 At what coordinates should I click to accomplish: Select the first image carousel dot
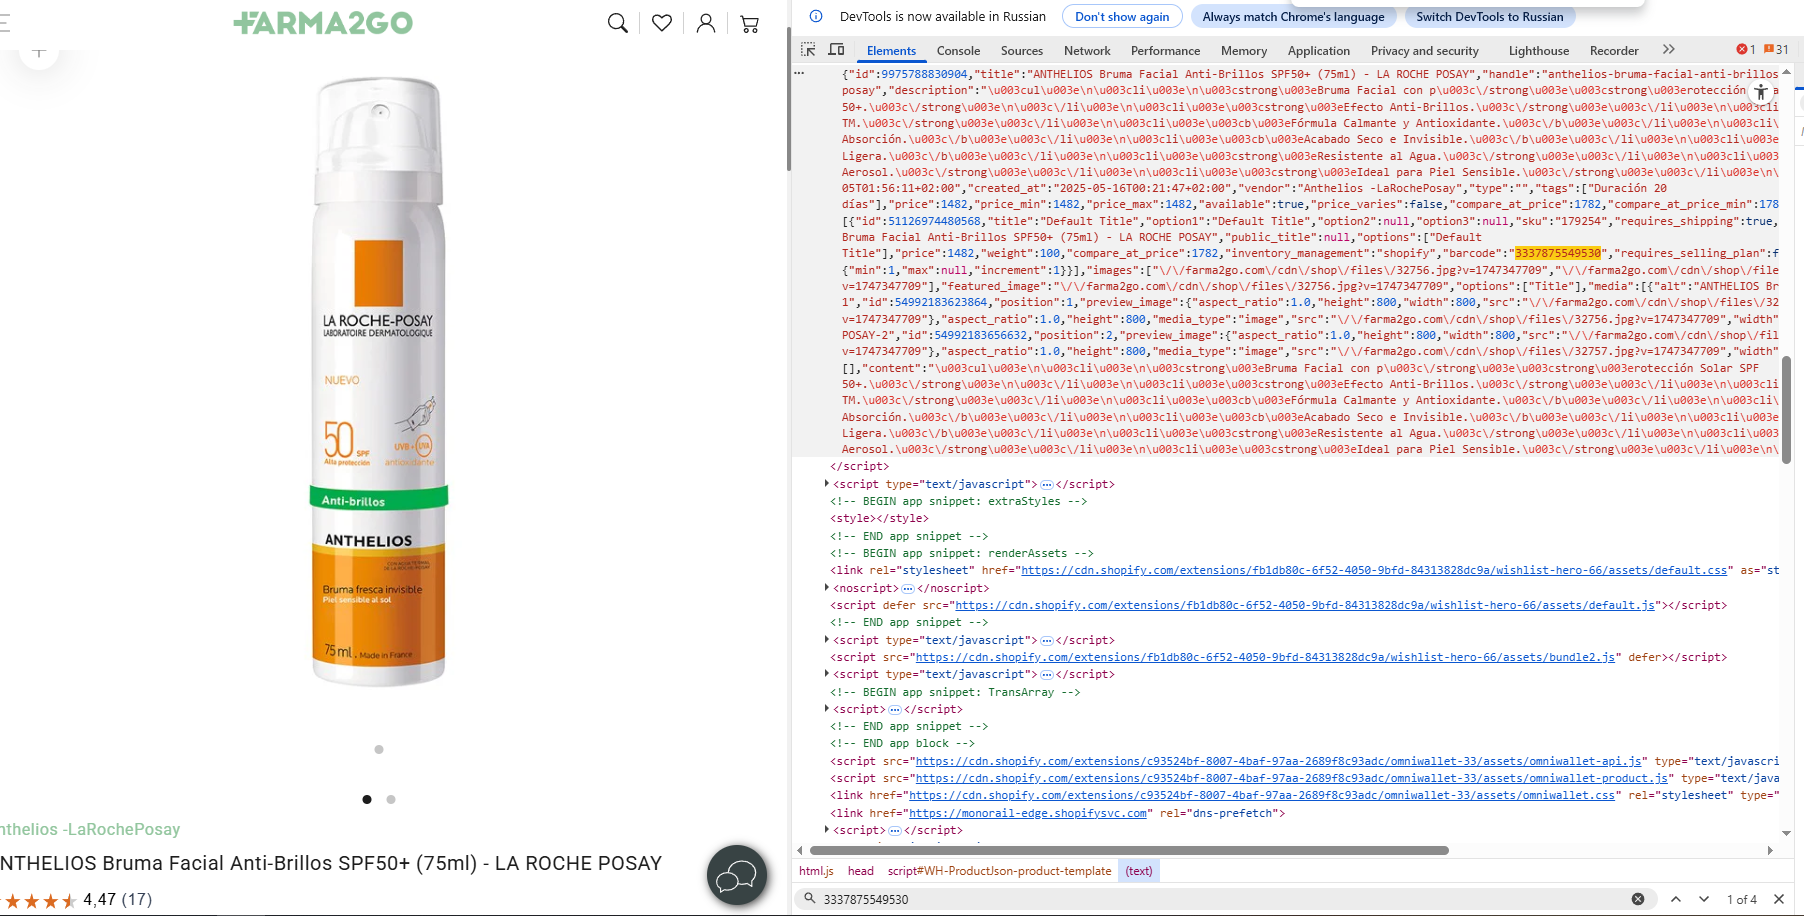(367, 799)
